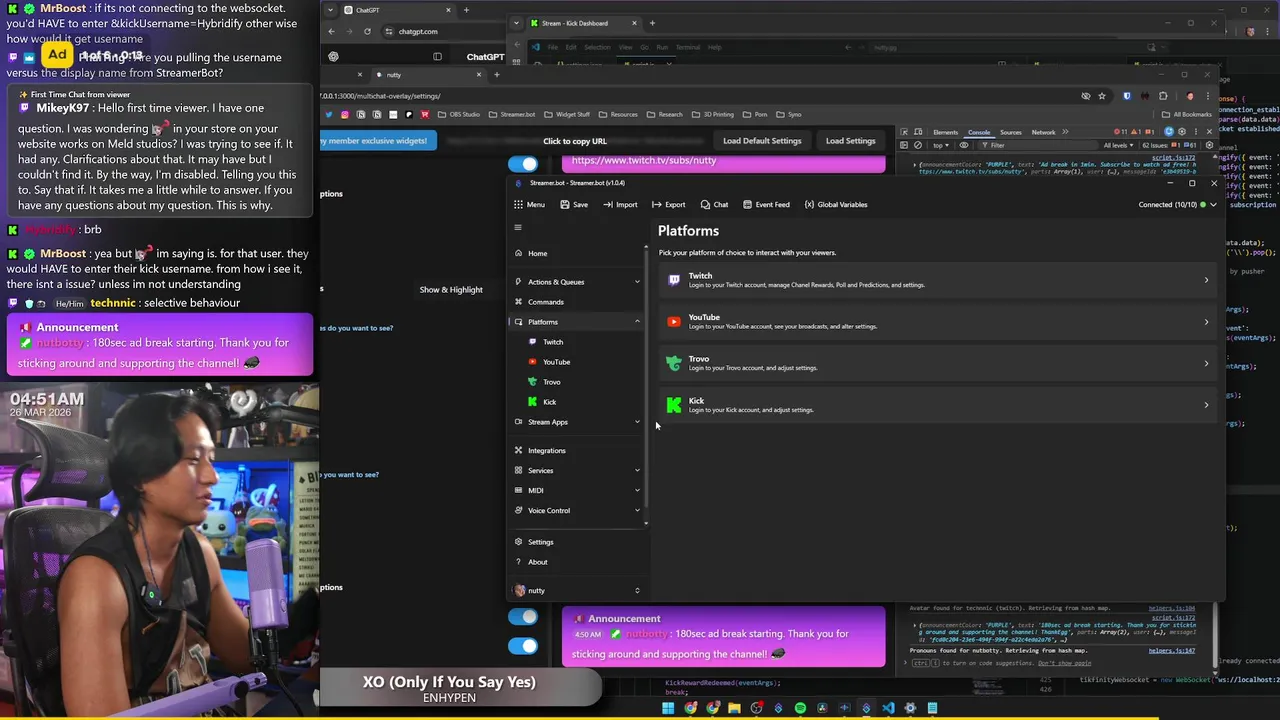Open Visual Studio Code from the taskbar
Screen dimensions: 1280x720
[x=888, y=708]
